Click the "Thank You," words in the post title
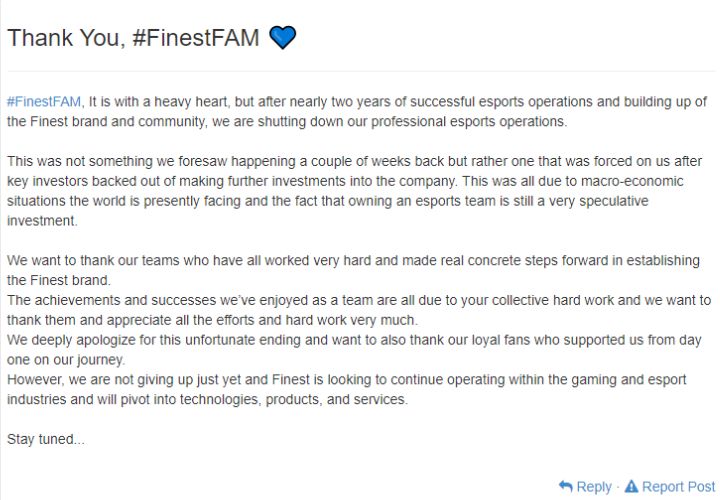Viewport: 720px width, 500px height. click(66, 38)
